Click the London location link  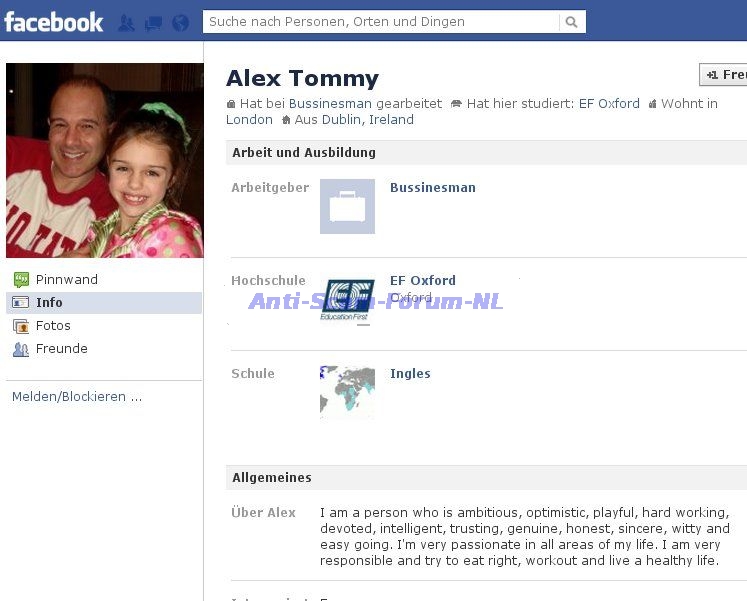[x=249, y=120]
